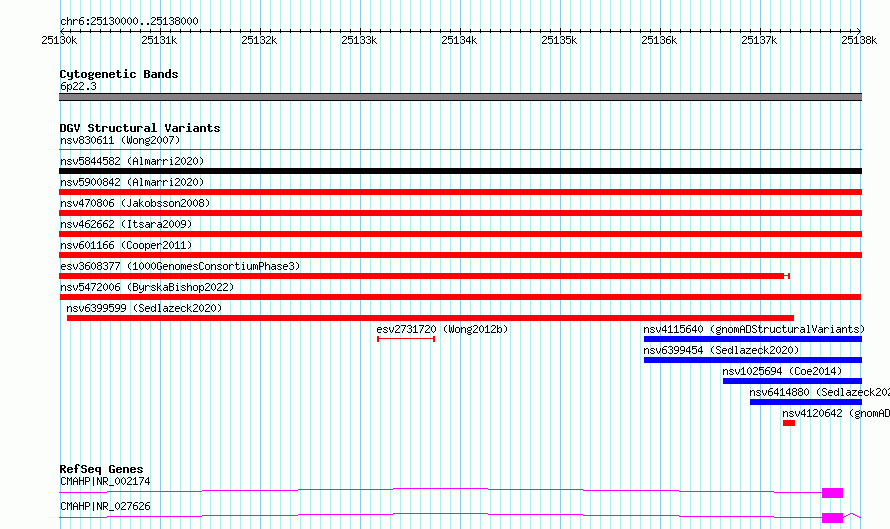
Task: Open the nsv462662 (Itsara2009) variant
Action: pyautogui.click(x=126, y=224)
